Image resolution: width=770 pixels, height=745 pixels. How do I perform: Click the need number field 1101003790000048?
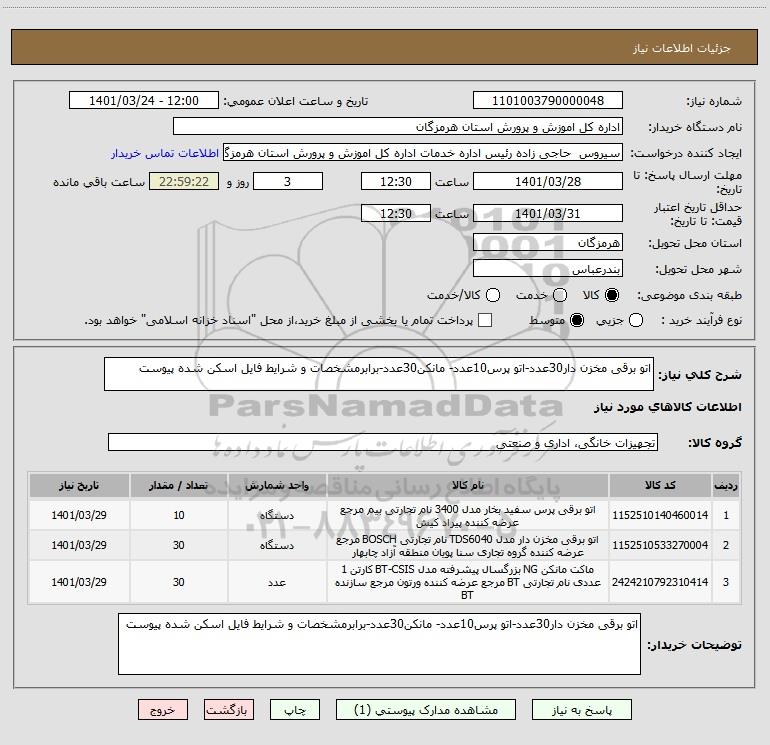548,100
